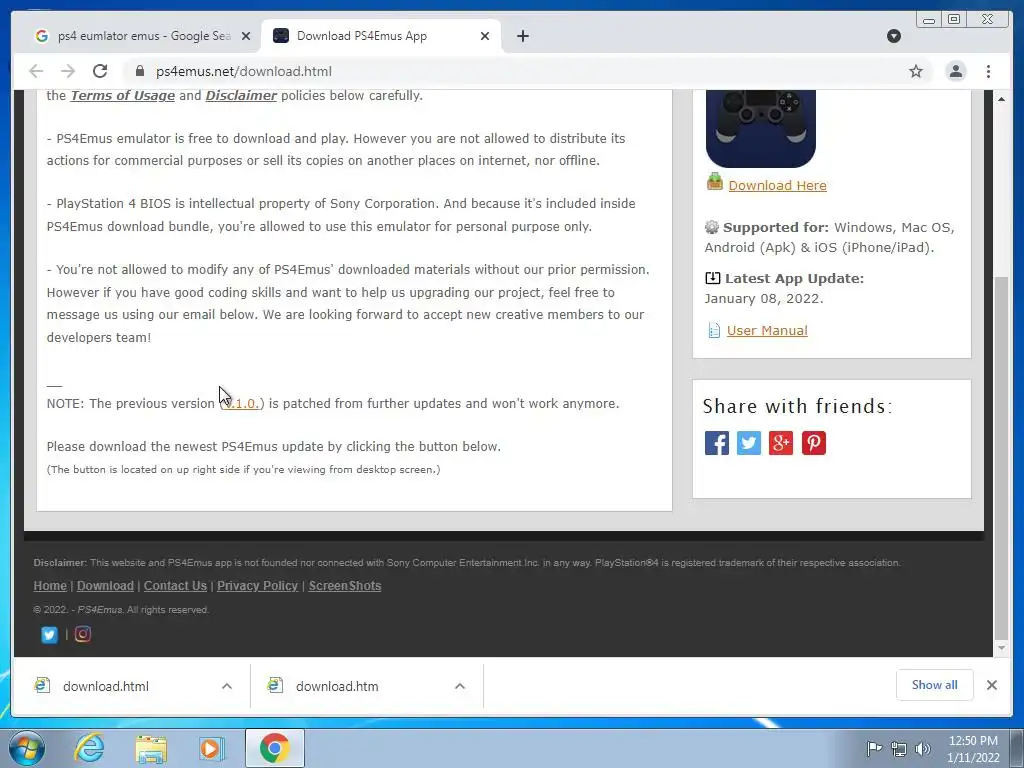
Task: Open the Download footer link
Action: [x=105, y=586]
